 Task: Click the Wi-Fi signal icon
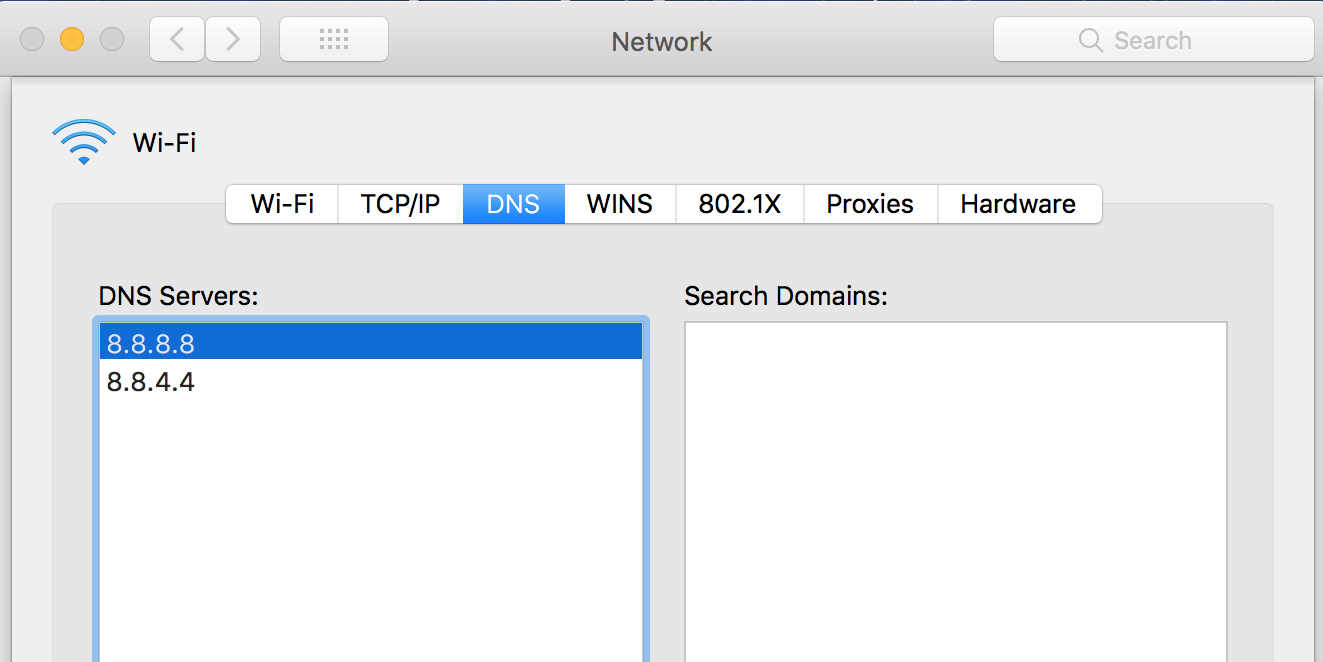click(x=84, y=140)
